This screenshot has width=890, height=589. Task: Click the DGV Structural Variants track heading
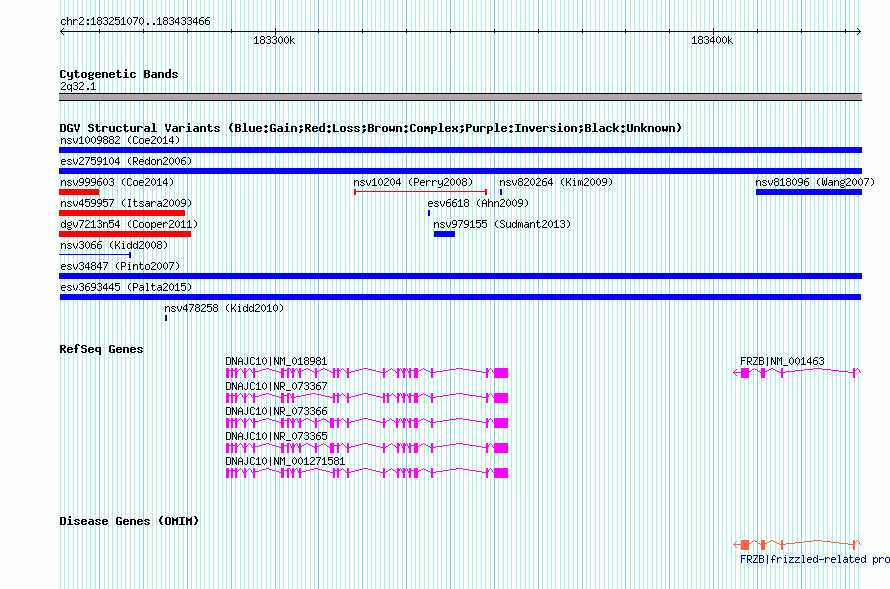[x=371, y=128]
